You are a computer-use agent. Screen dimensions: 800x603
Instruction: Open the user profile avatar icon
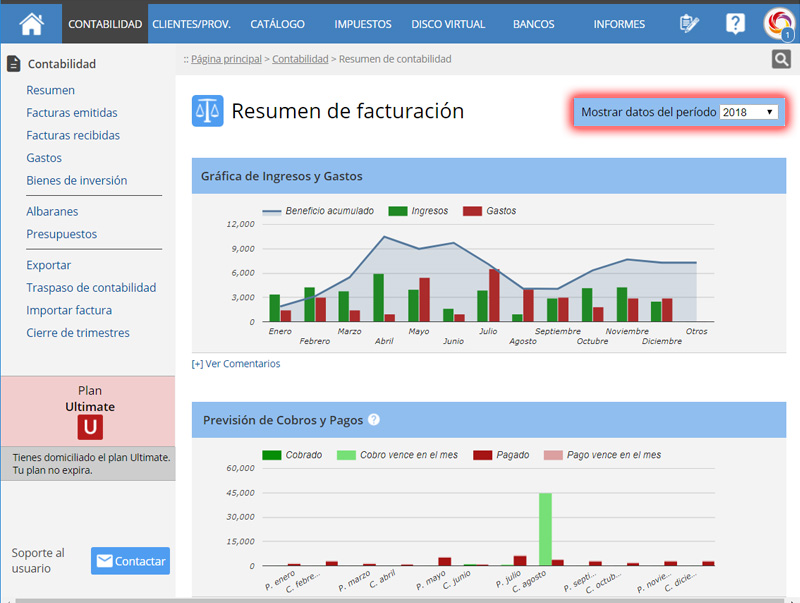pyautogui.click(x=778, y=23)
